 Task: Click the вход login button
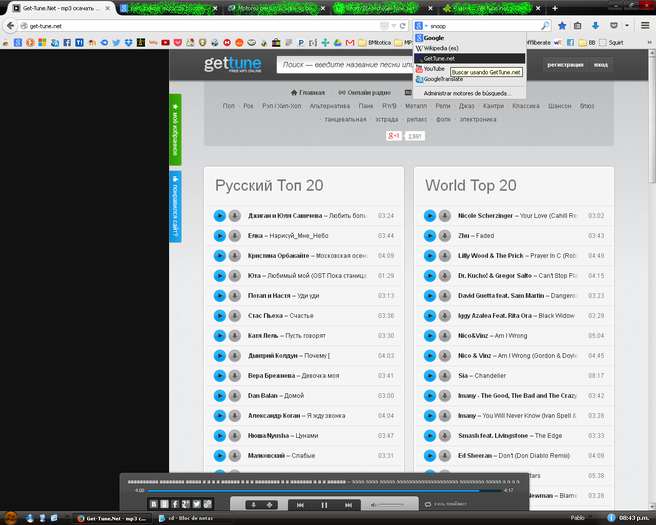pos(601,65)
